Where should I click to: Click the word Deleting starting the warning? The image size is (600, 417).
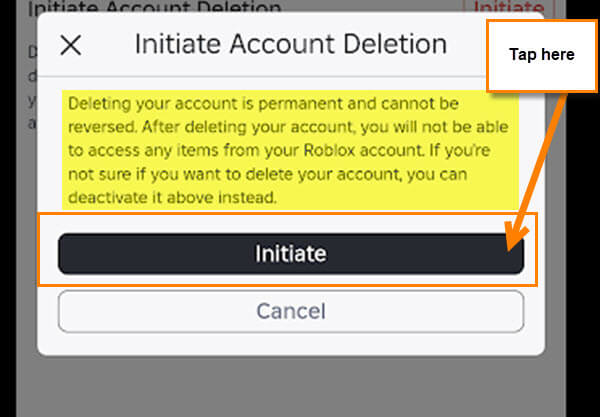point(100,103)
